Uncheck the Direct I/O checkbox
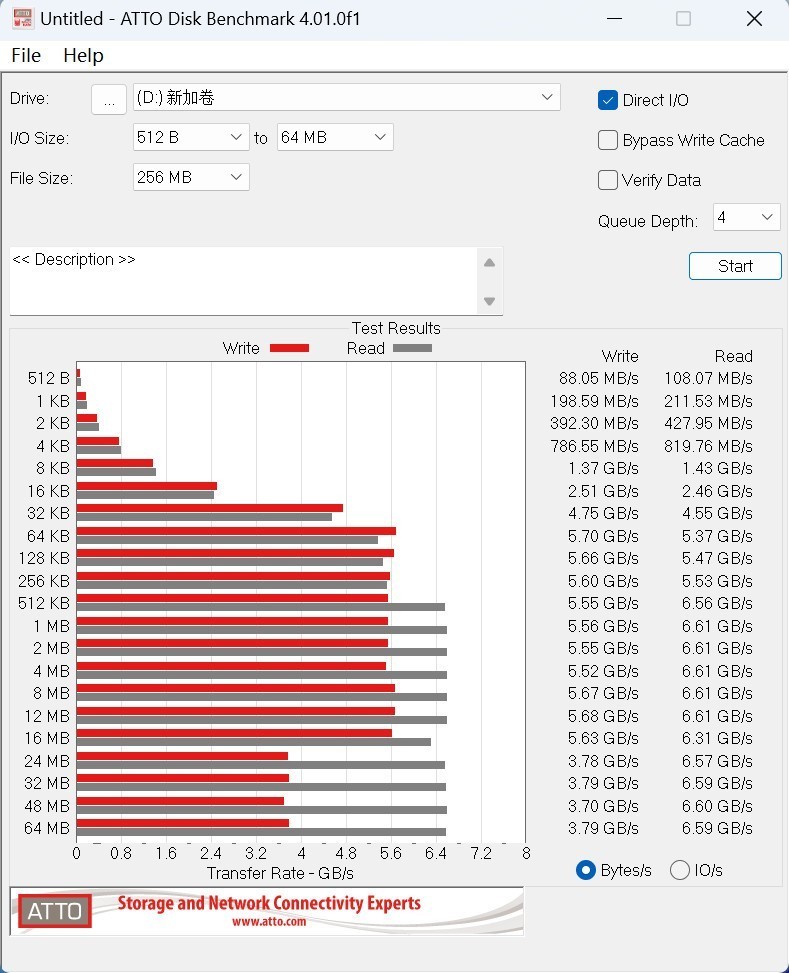The image size is (789, 973). (608, 100)
